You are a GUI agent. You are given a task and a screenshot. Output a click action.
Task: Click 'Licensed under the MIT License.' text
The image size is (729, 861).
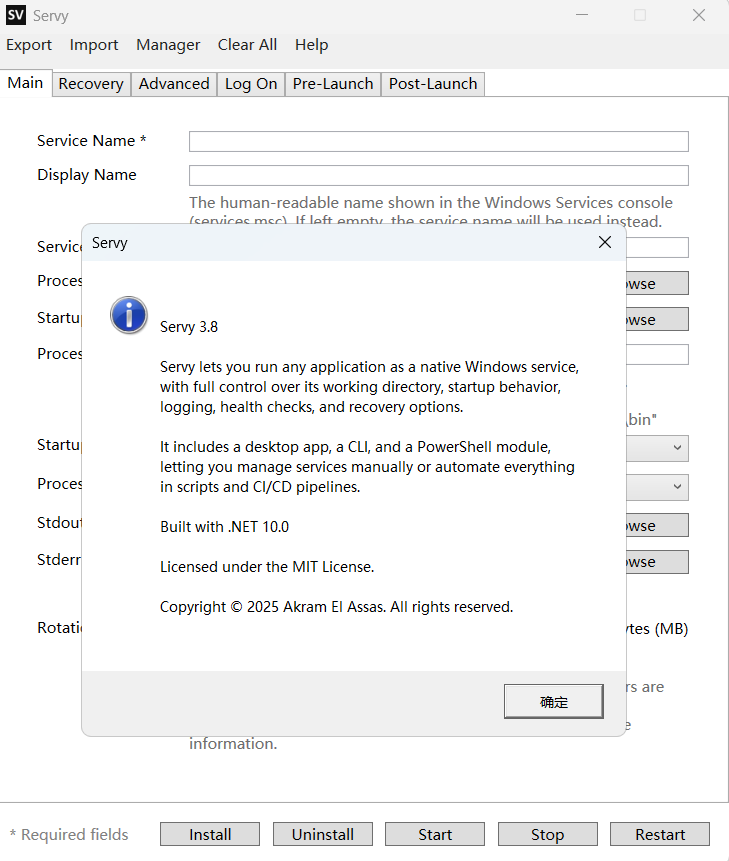[267, 567]
